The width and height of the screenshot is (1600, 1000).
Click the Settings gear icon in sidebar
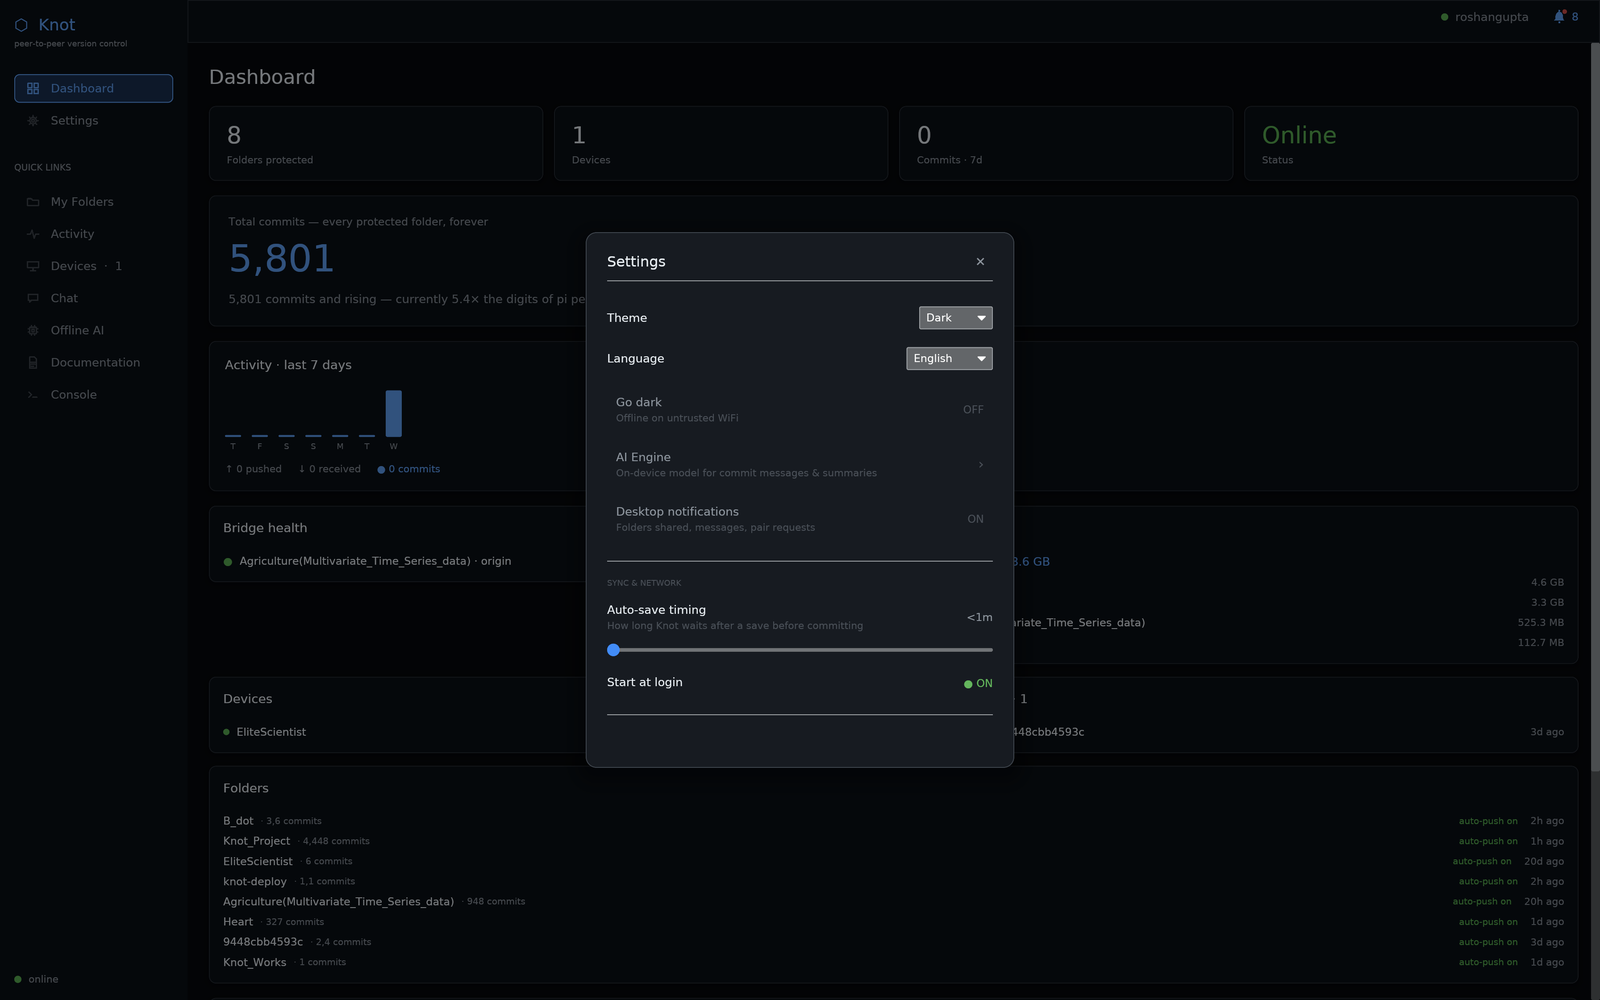click(33, 121)
